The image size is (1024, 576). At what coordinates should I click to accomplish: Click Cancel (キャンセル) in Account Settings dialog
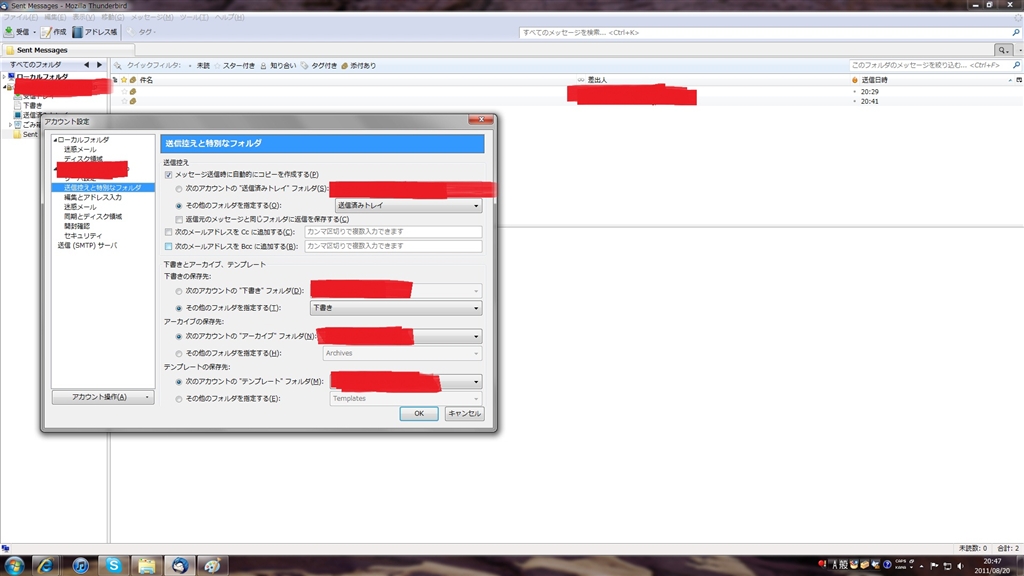464,413
